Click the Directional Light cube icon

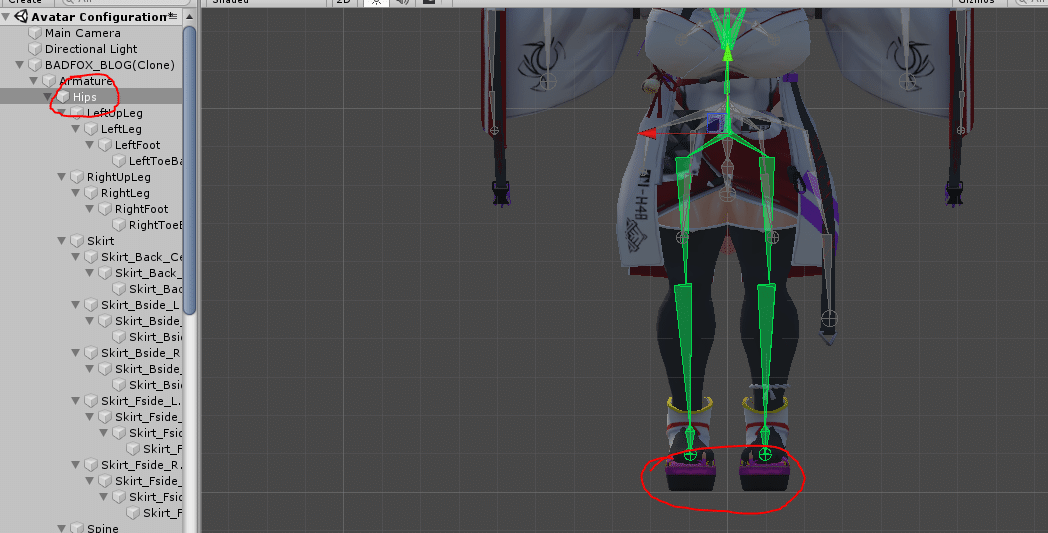click(35, 49)
